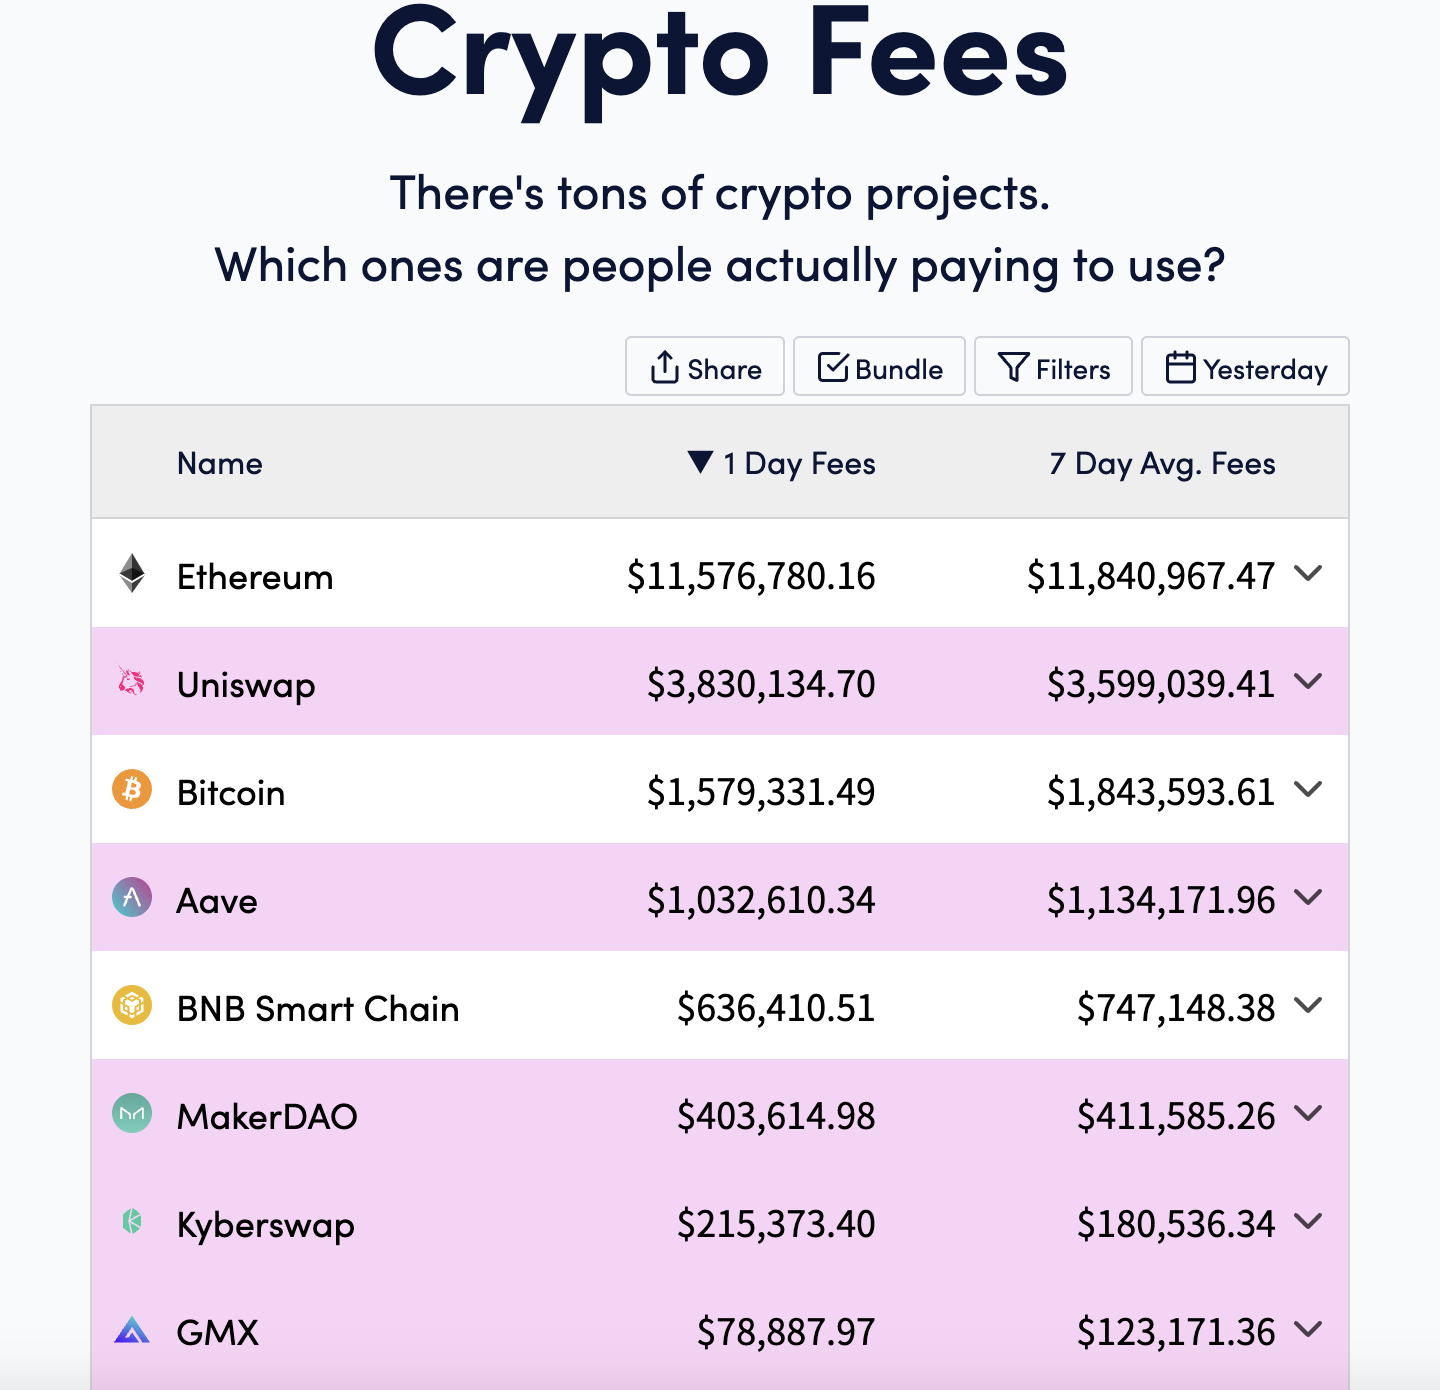Click the orange Bitcoin logo icon

tap(132, 790)
